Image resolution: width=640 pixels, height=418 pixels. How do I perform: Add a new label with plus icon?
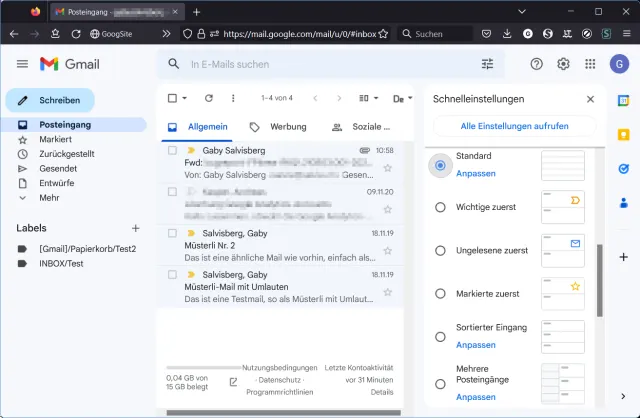[136, 229]
